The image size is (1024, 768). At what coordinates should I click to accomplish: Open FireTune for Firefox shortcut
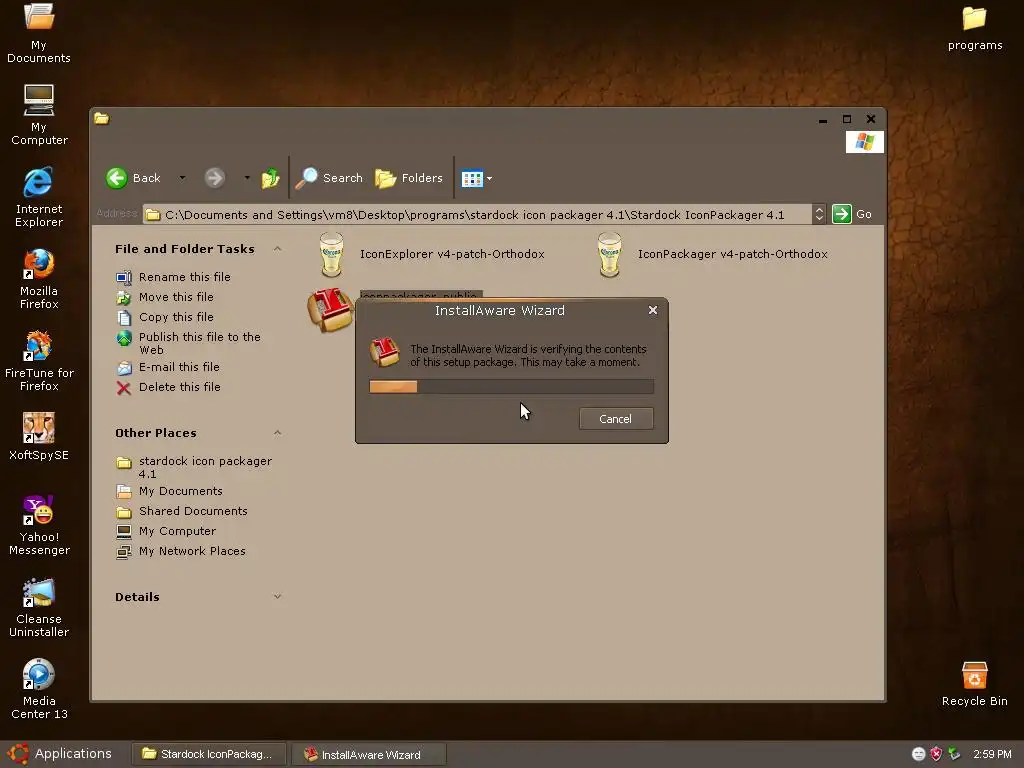[x=39, y=360]
